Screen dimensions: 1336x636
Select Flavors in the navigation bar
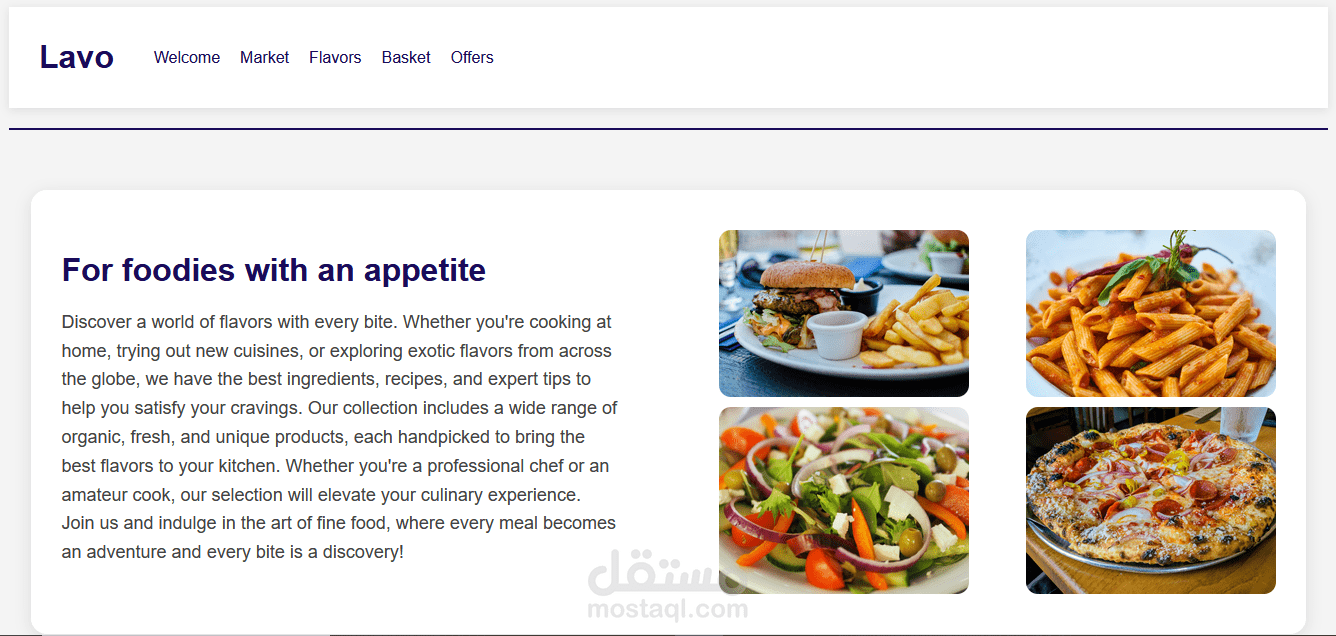point(335,58)
